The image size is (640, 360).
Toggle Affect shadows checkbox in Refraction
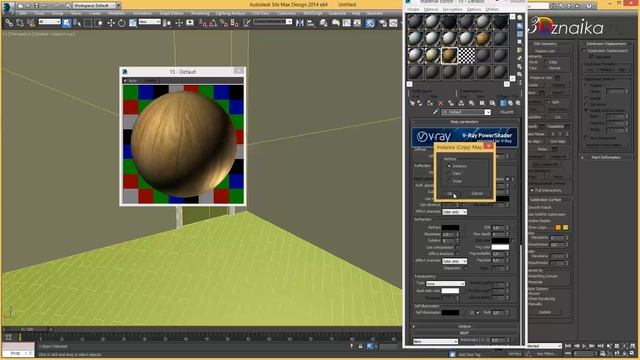coord(458,254)
